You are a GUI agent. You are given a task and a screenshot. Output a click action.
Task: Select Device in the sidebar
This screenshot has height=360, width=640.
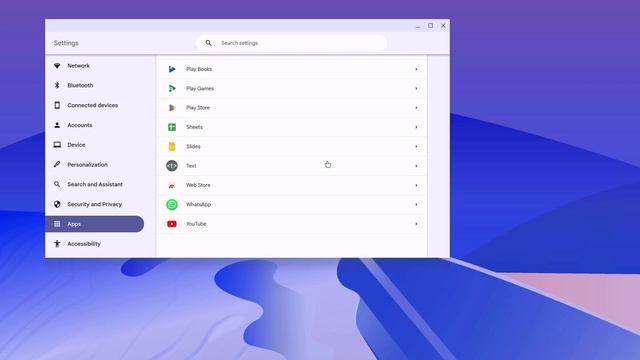point(94,145)
